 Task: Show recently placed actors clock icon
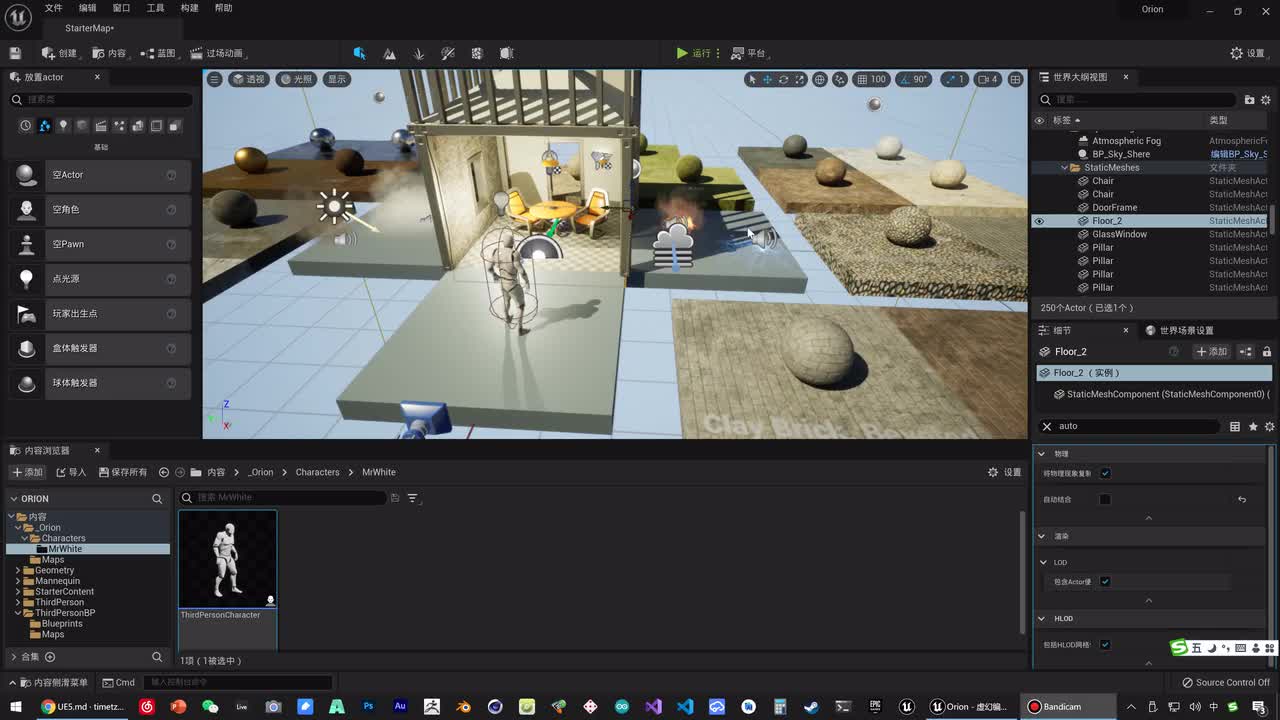(x=26, y=126)
